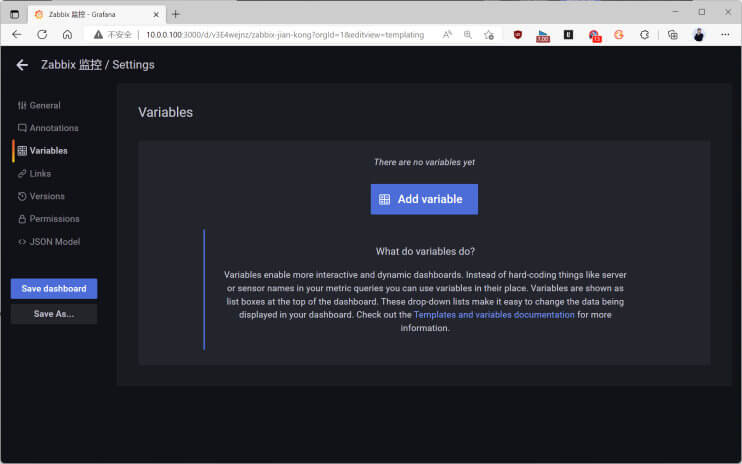
Task: Open browser profile avatar
Action: coord(699,35)
